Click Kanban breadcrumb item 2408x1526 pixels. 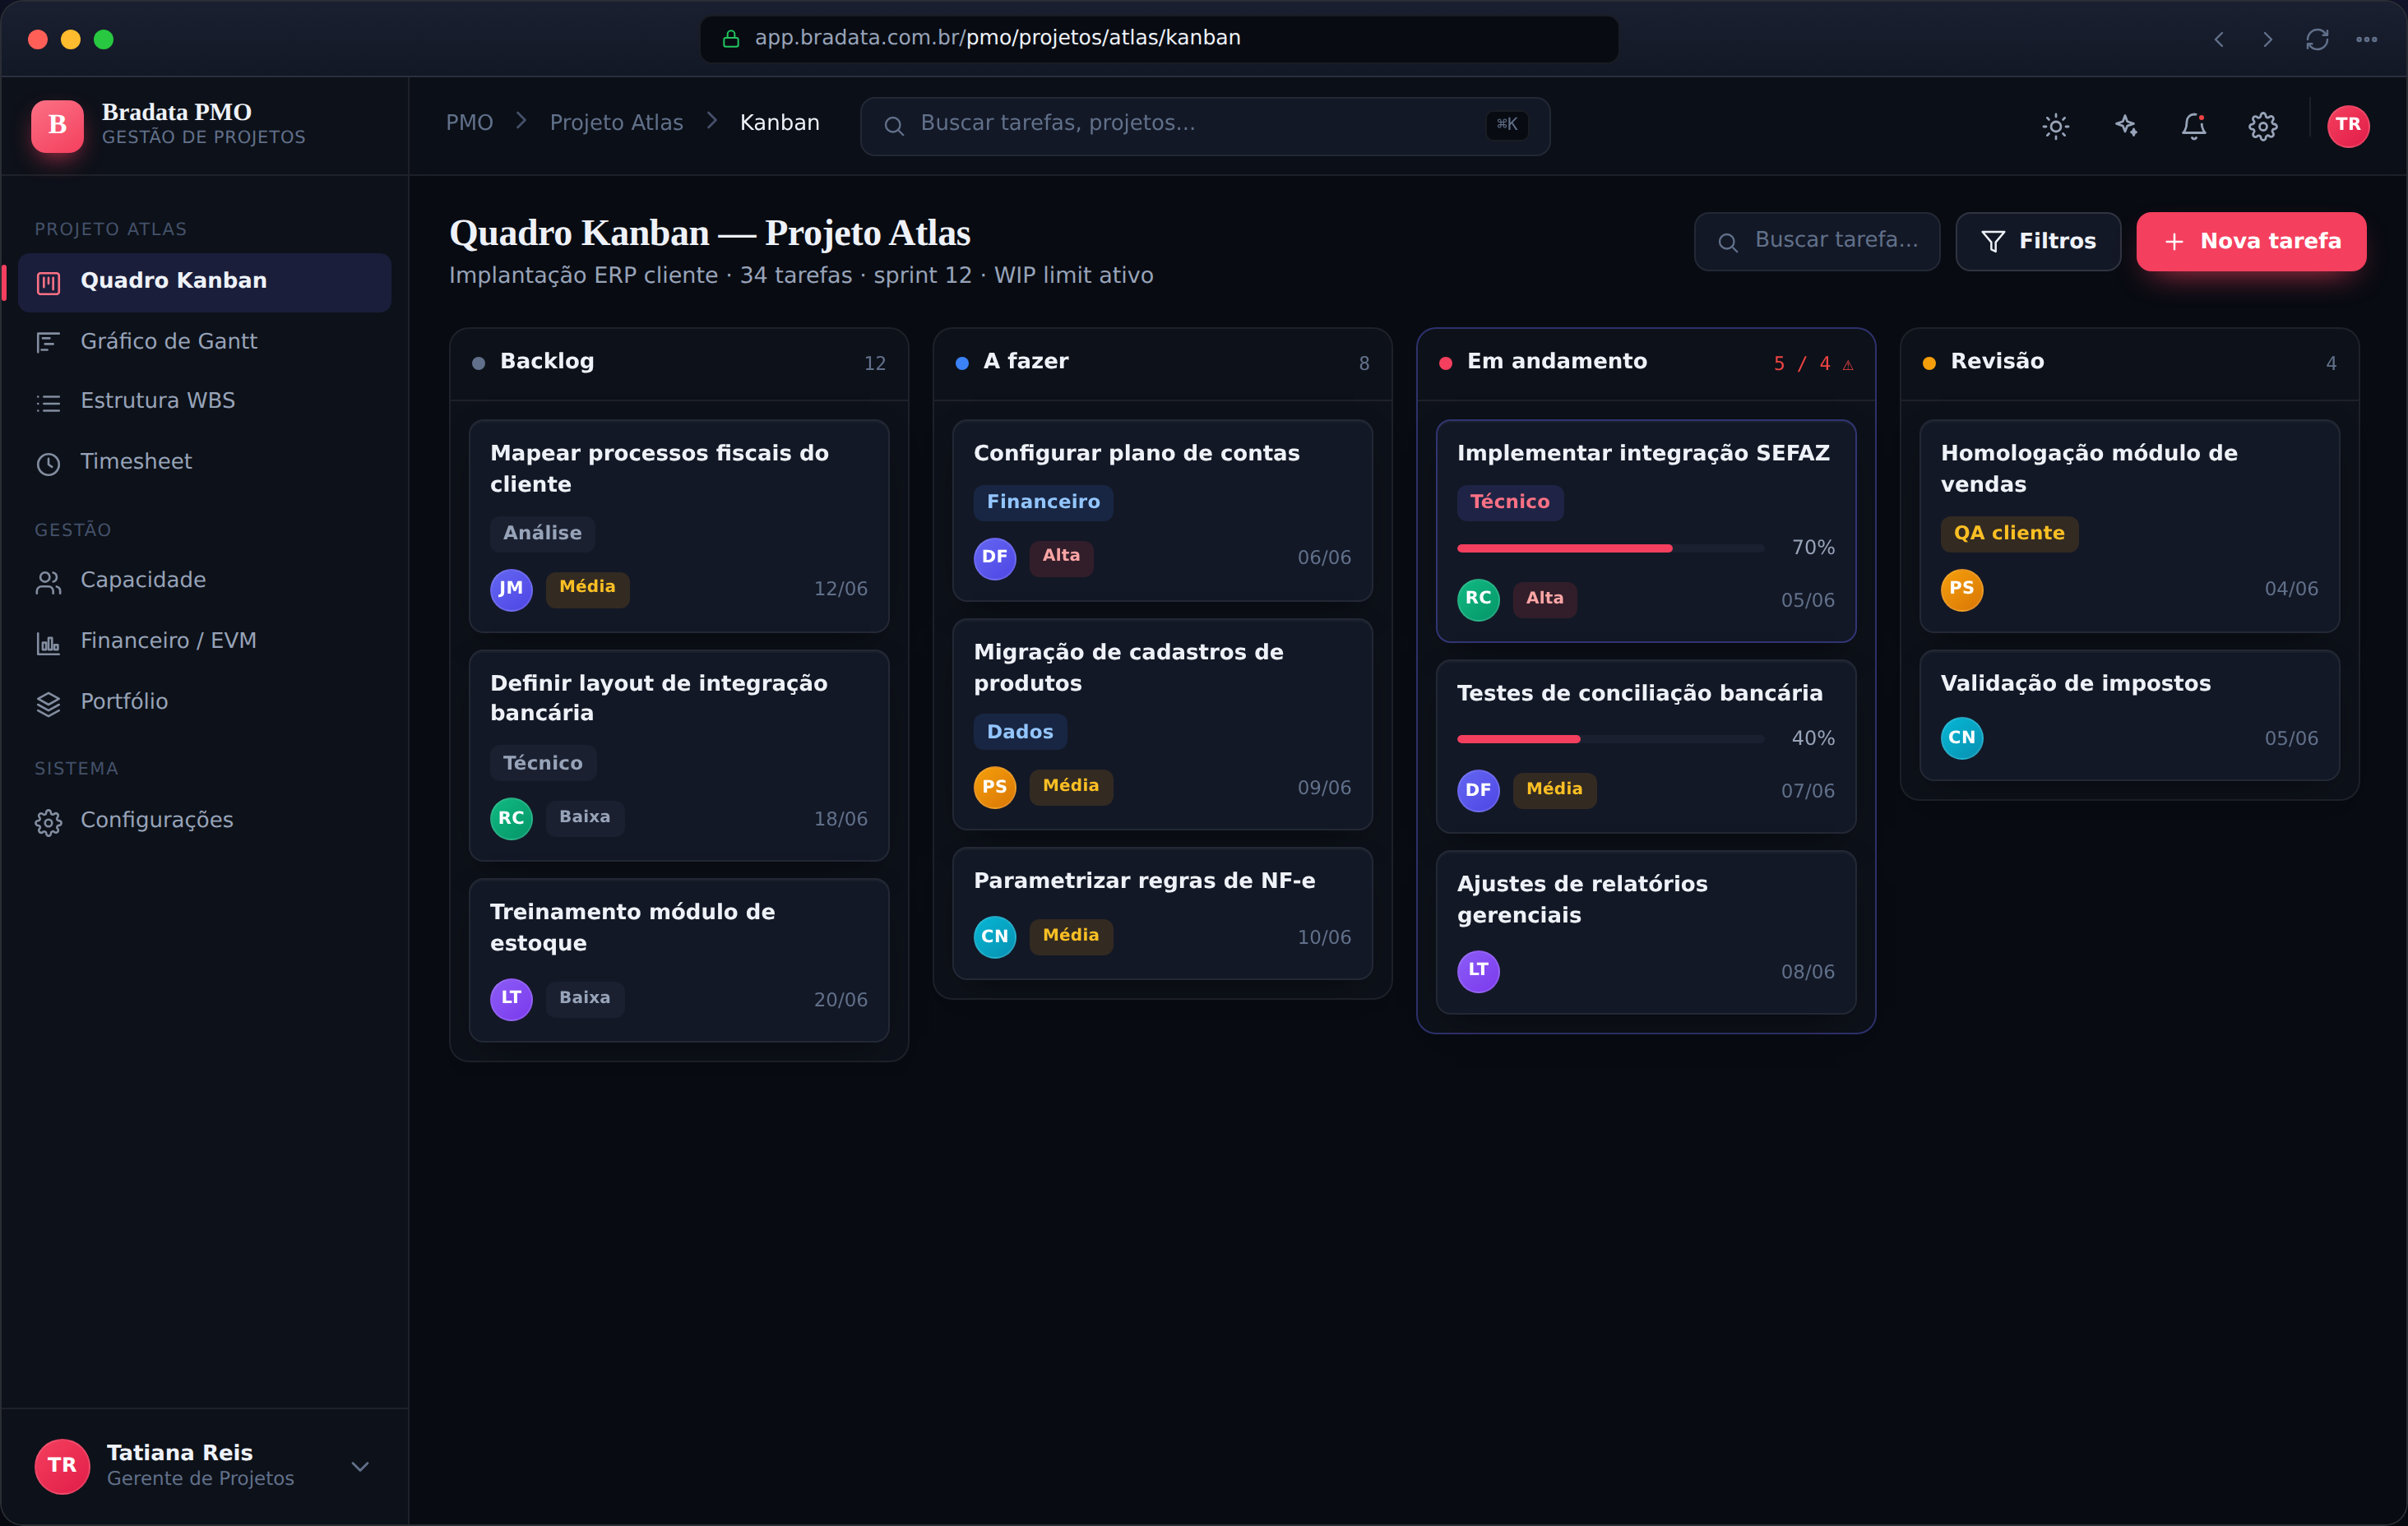[x=779, y=123]
